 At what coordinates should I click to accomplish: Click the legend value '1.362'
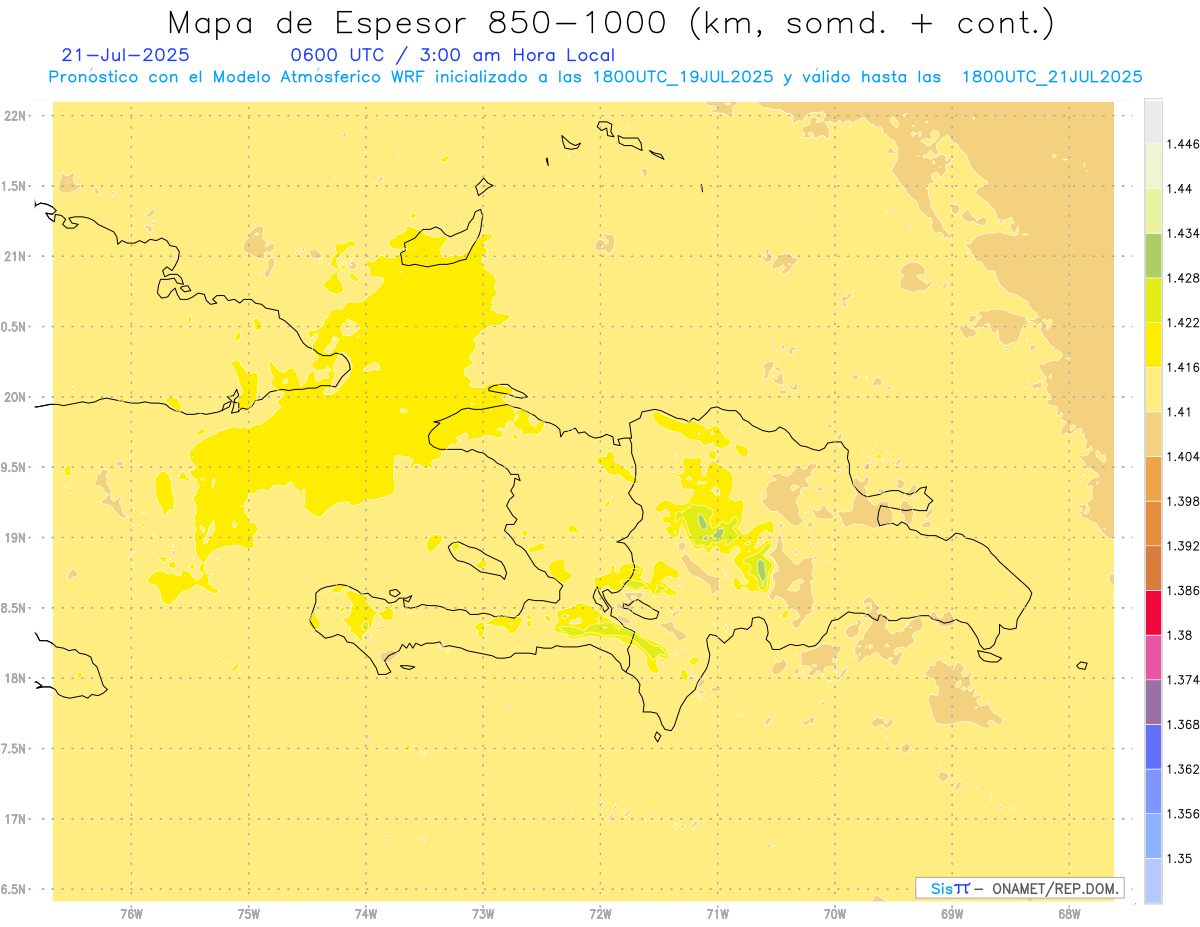tap(1182, 769)
